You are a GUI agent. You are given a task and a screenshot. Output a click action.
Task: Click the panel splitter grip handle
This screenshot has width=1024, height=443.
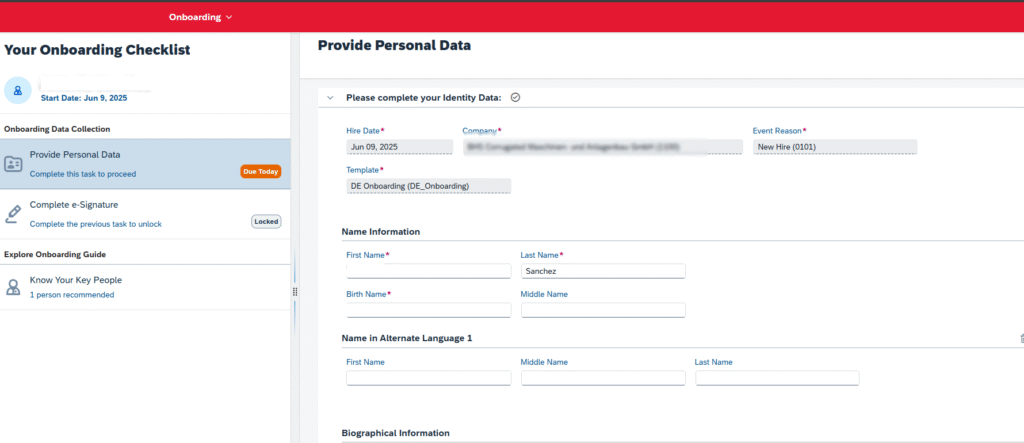click(295, 291)
